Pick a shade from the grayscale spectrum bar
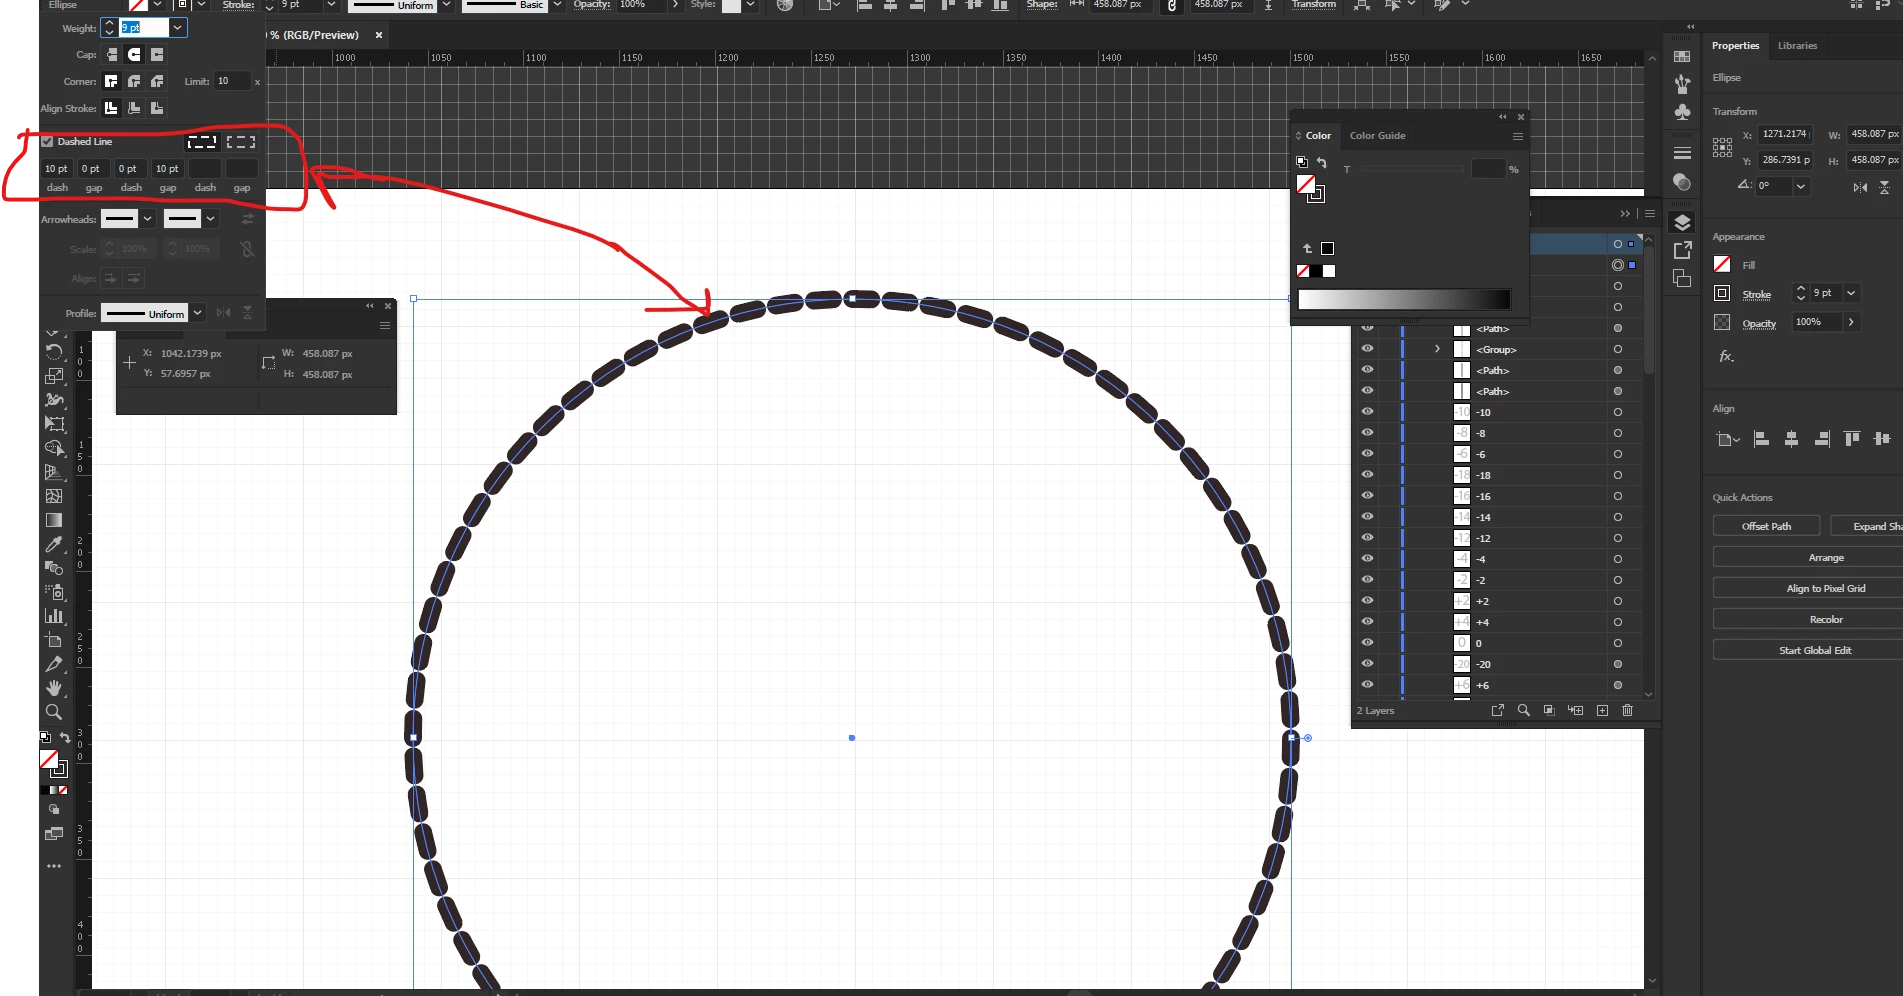This screenshot has width=1903, height=996. click(x=1404, y=299)
